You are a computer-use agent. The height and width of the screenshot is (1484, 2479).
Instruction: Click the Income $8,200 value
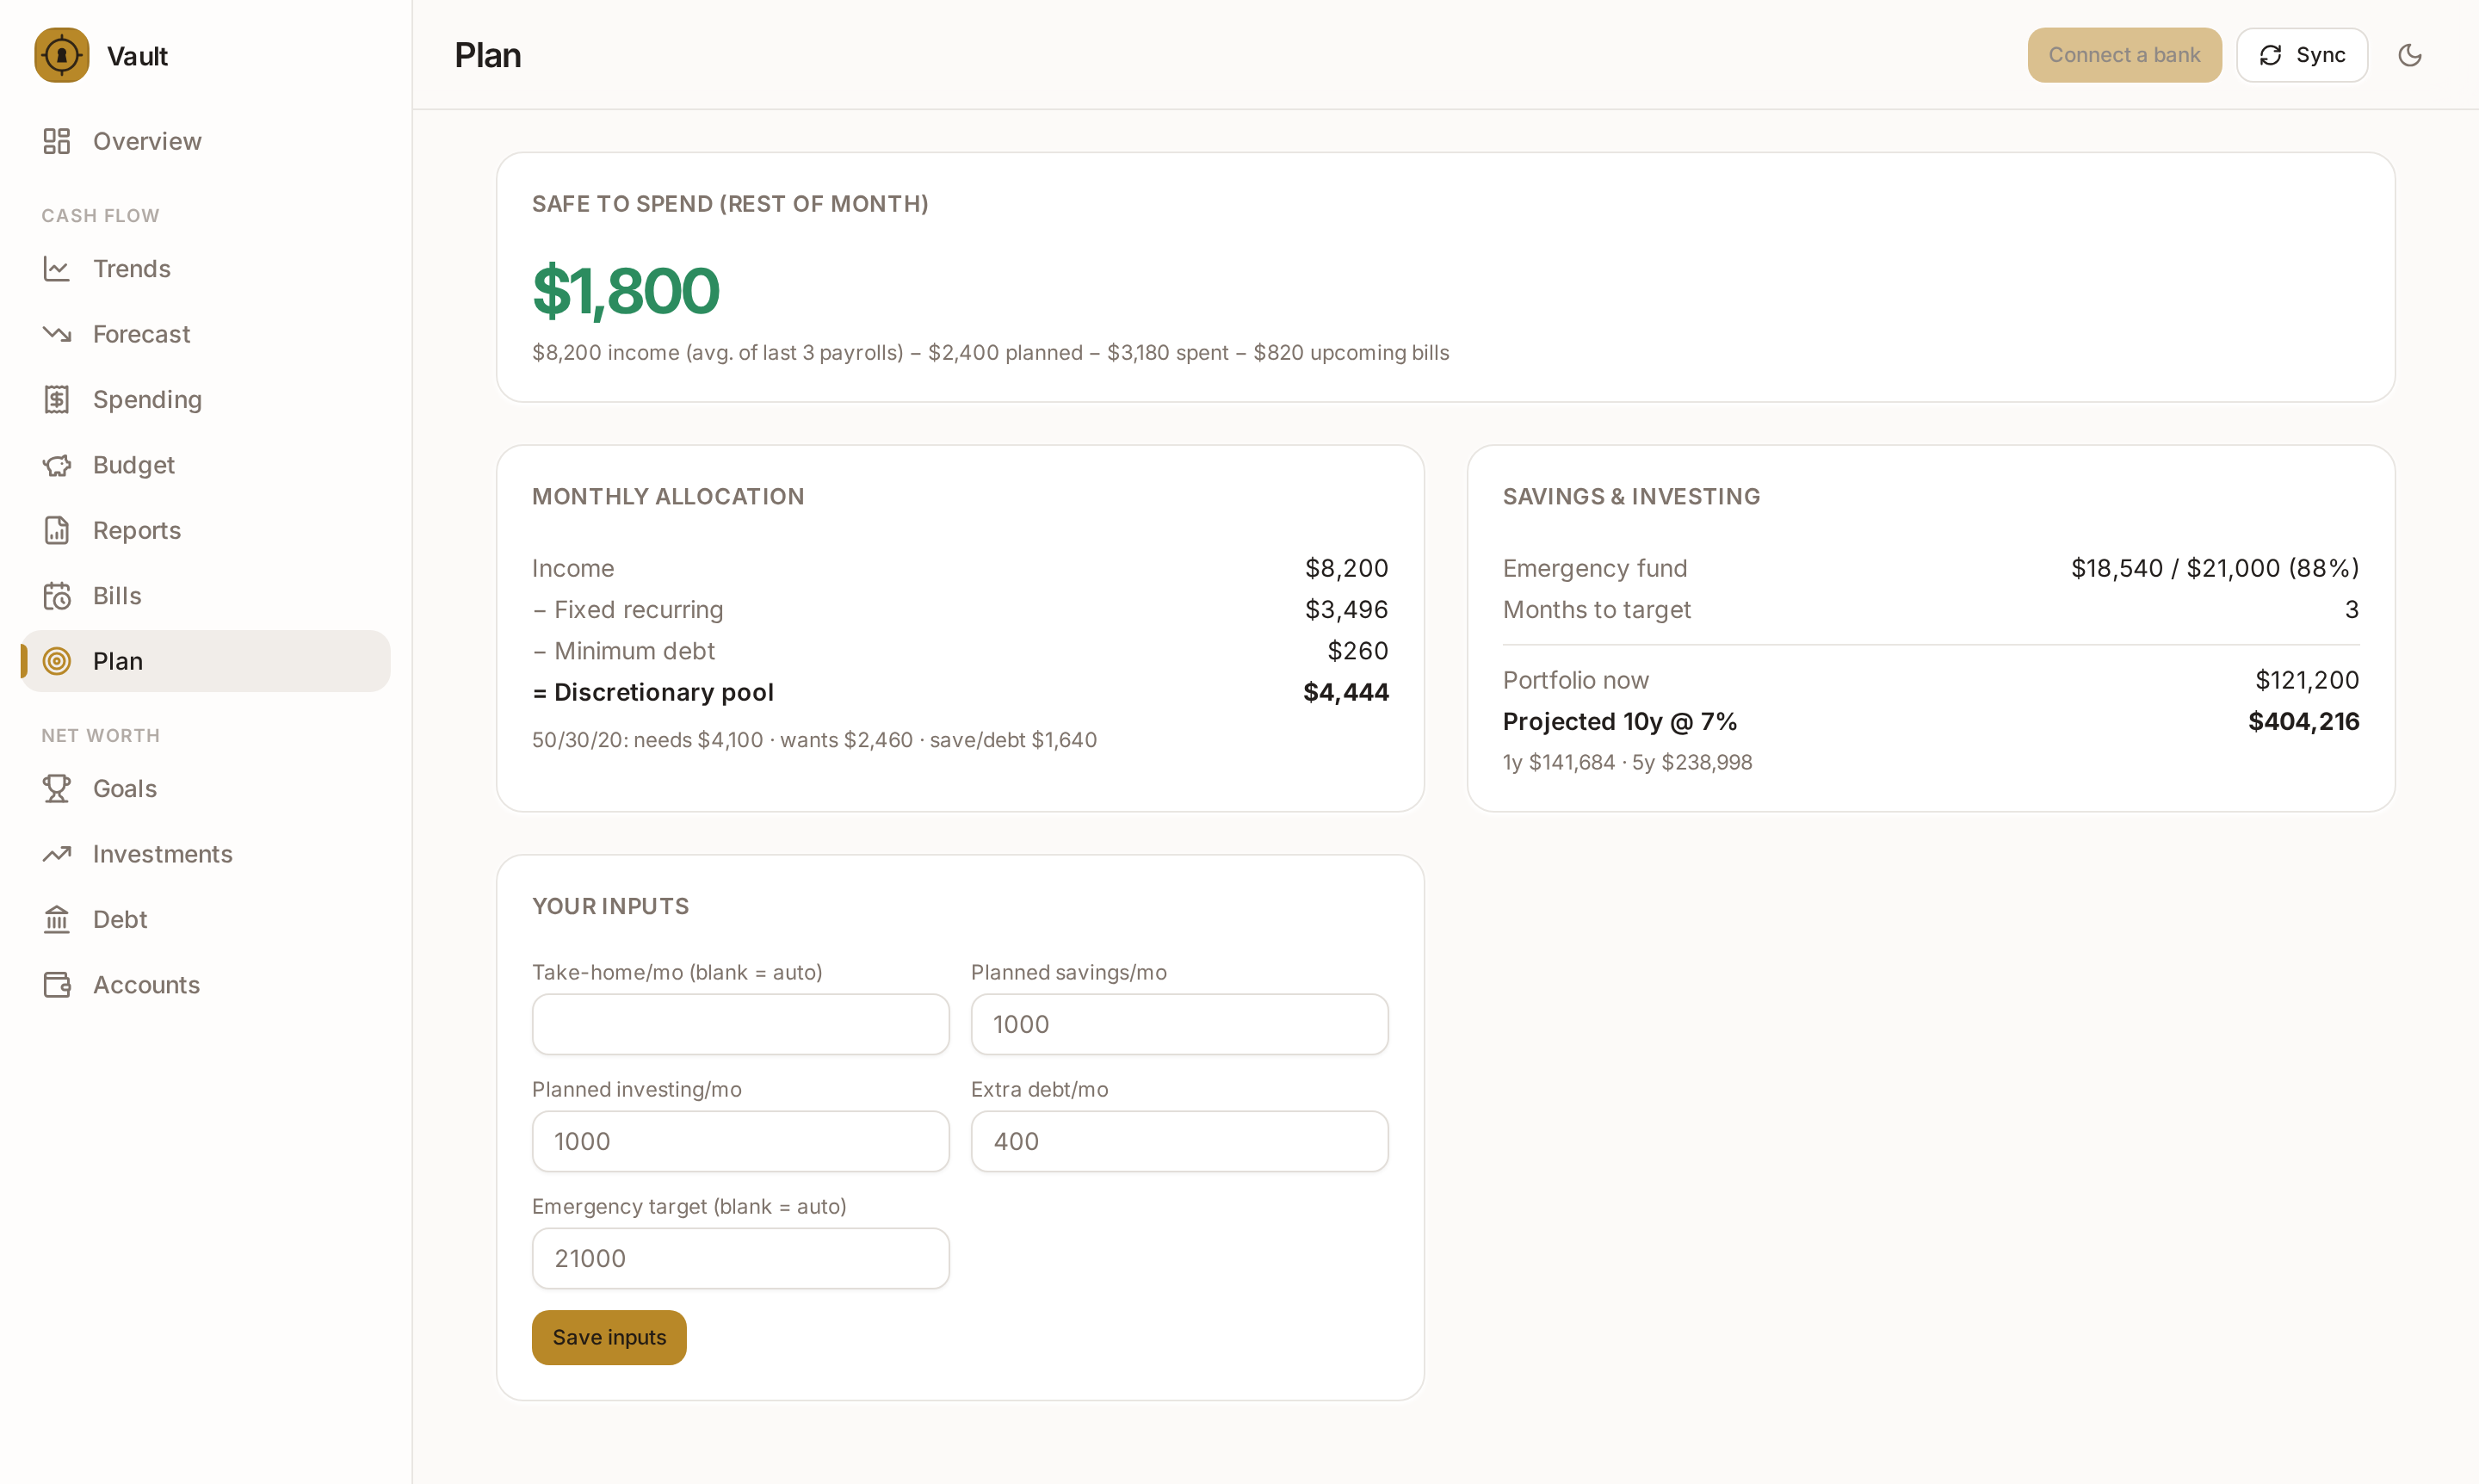1346,568
